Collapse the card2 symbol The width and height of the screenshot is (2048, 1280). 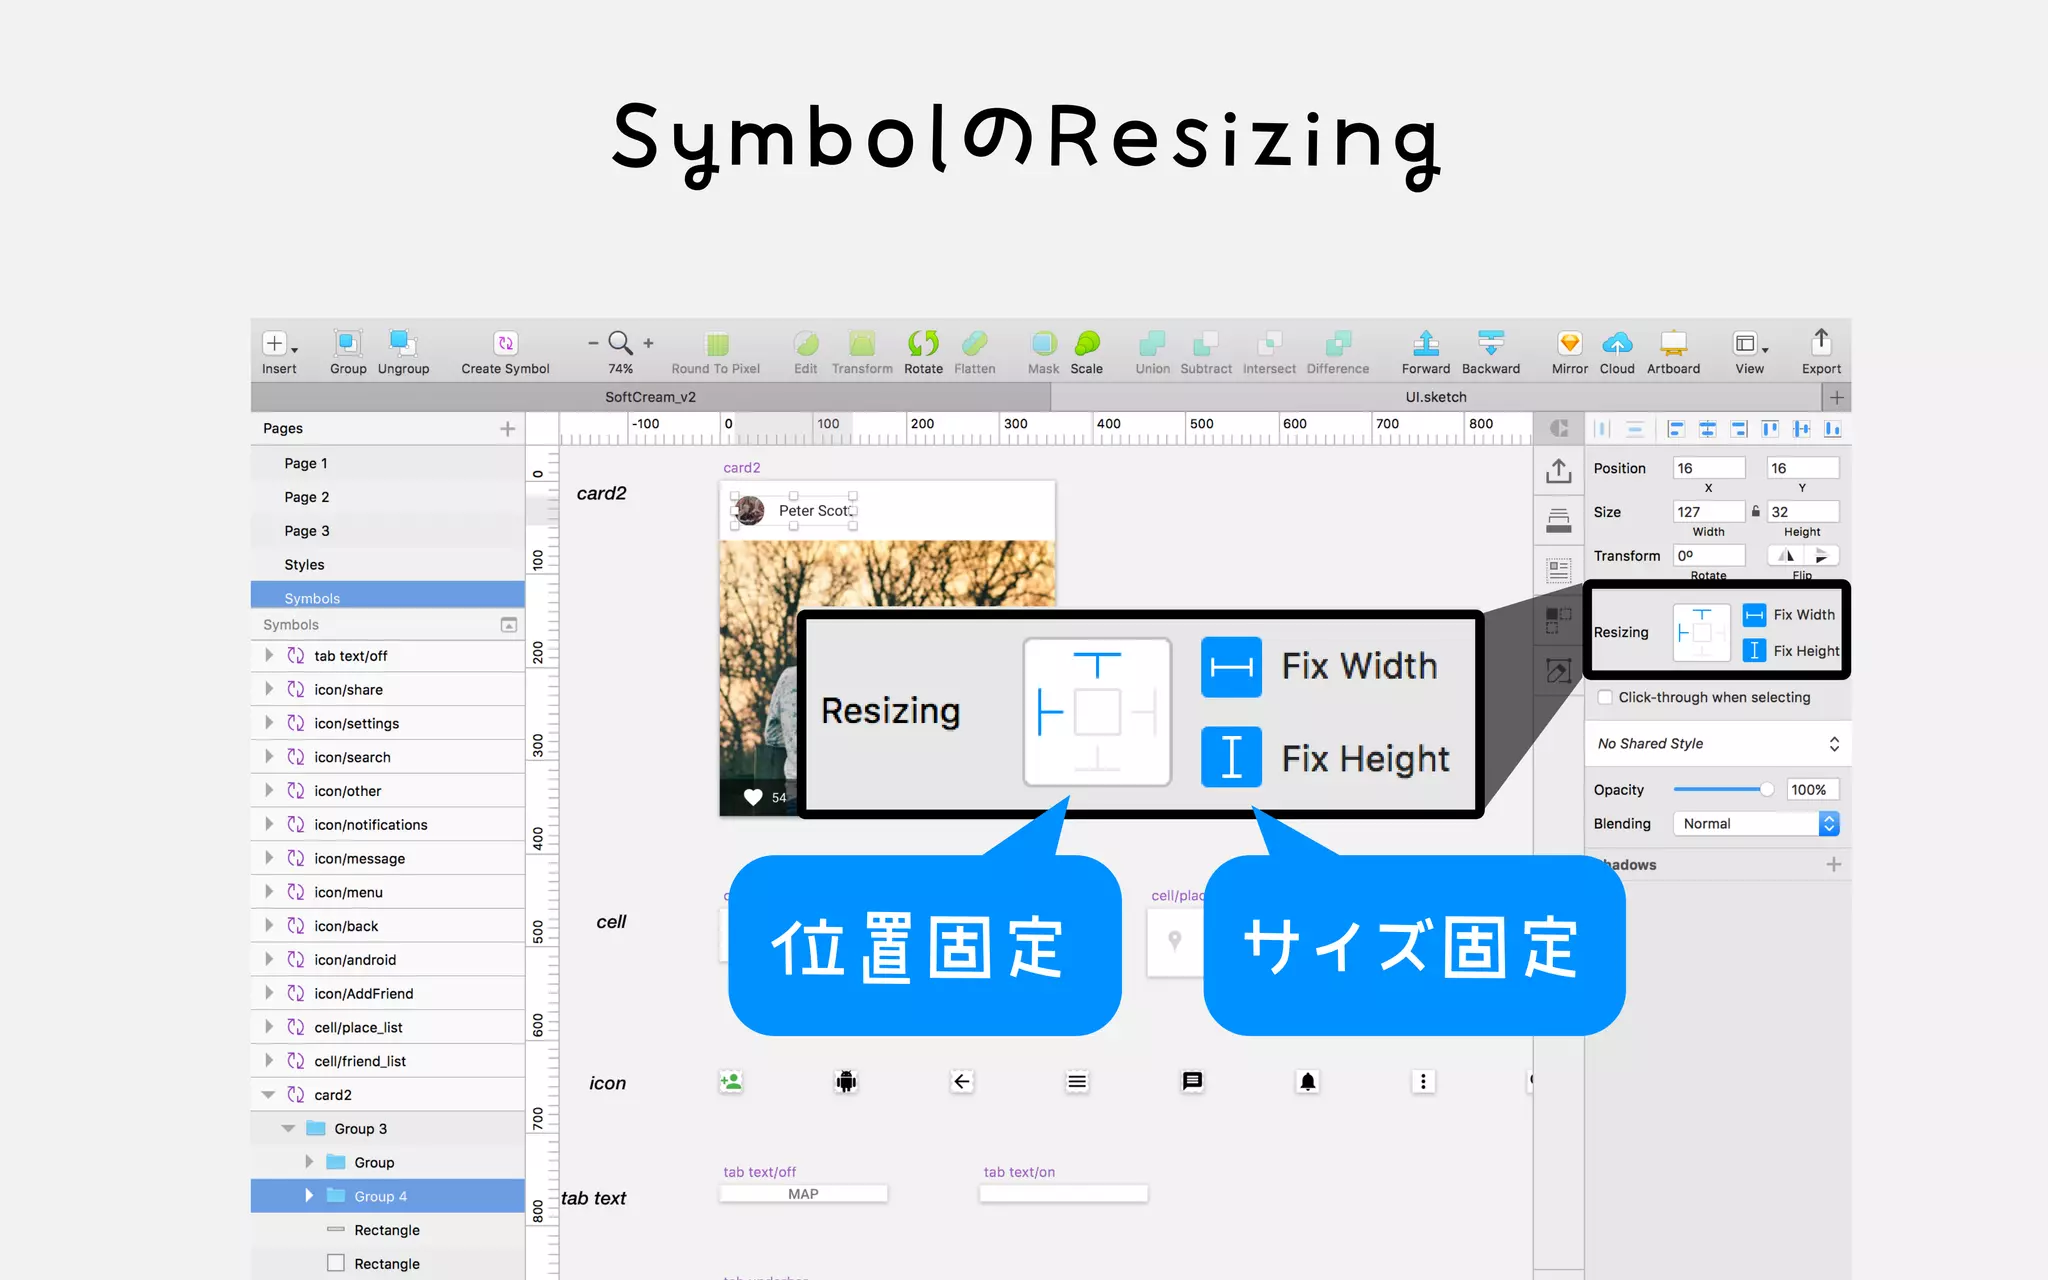(x=268, y=1095)
